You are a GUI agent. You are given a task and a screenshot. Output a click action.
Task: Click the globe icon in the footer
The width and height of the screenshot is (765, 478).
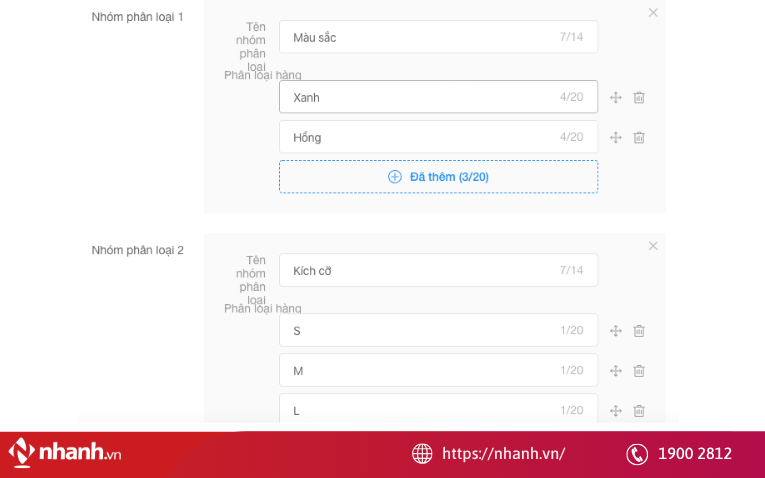click(422, 454)
